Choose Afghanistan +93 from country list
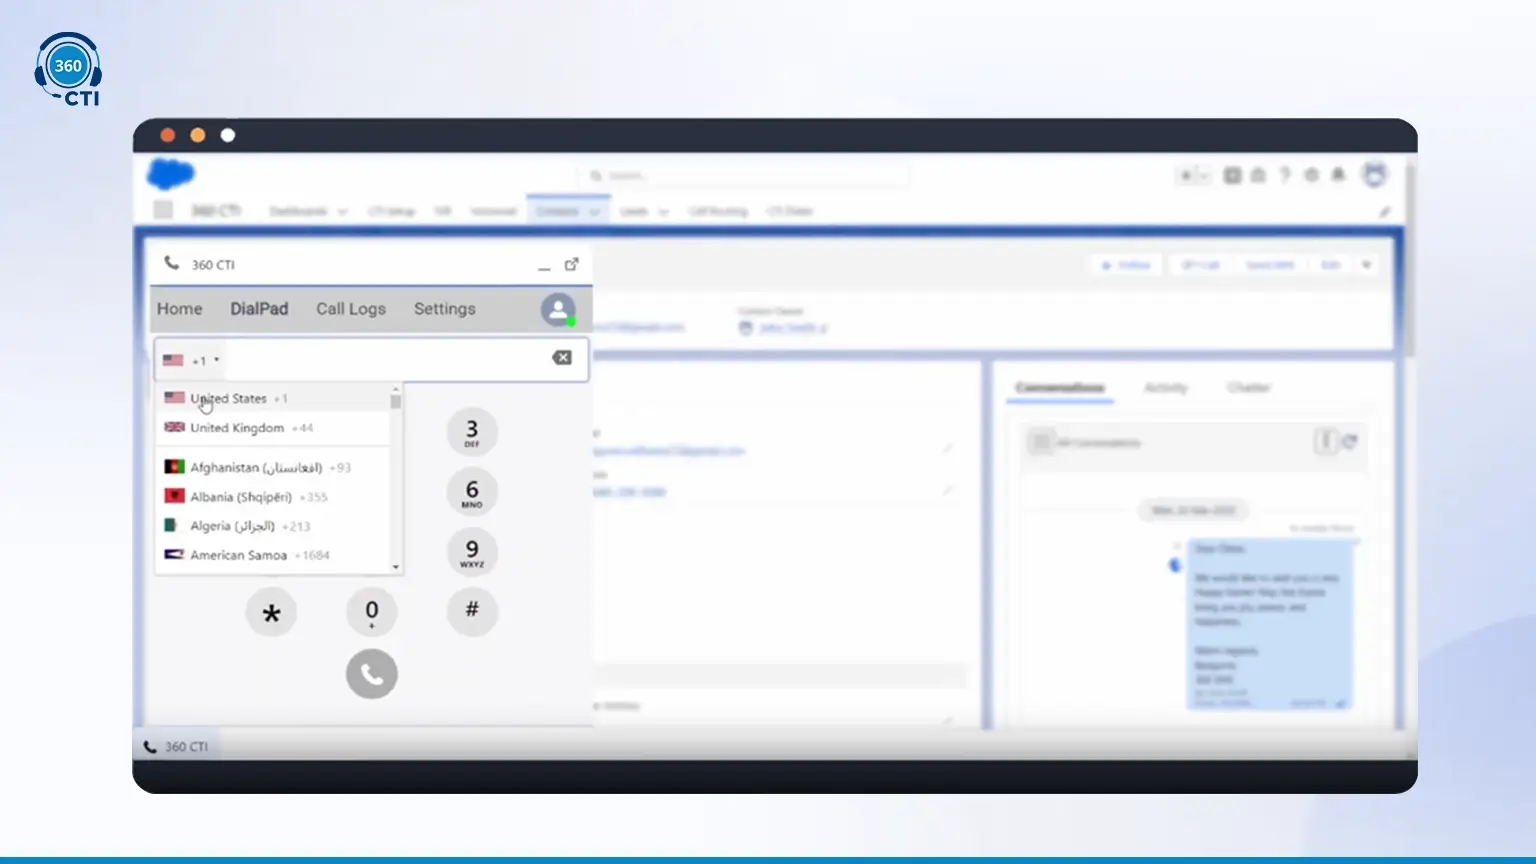 [x=272, y=467]
